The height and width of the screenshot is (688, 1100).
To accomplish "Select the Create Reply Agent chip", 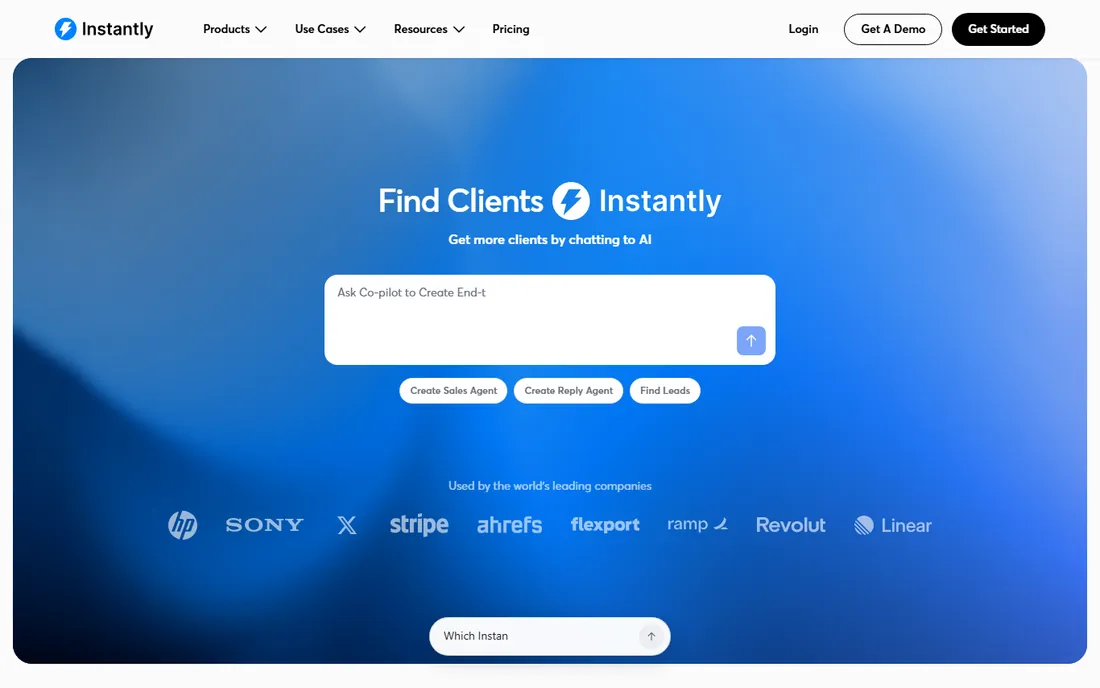I will tap(568, 391).
